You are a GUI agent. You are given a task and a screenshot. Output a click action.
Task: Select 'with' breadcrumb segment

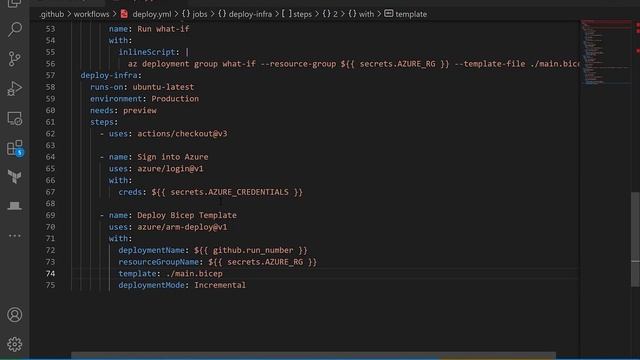pos(361,14)
